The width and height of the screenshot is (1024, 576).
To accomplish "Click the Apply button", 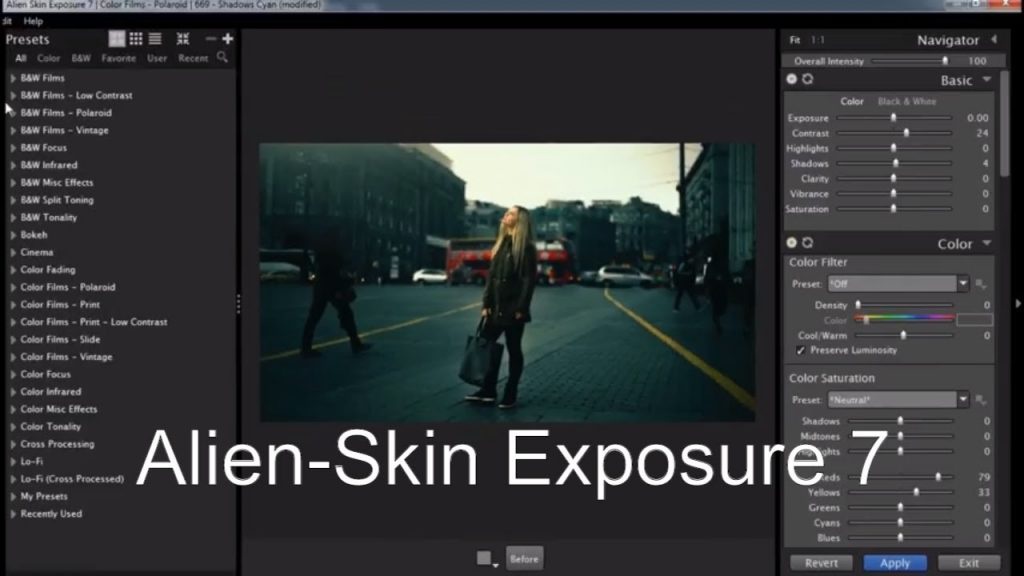I will (x=895, y=563).
